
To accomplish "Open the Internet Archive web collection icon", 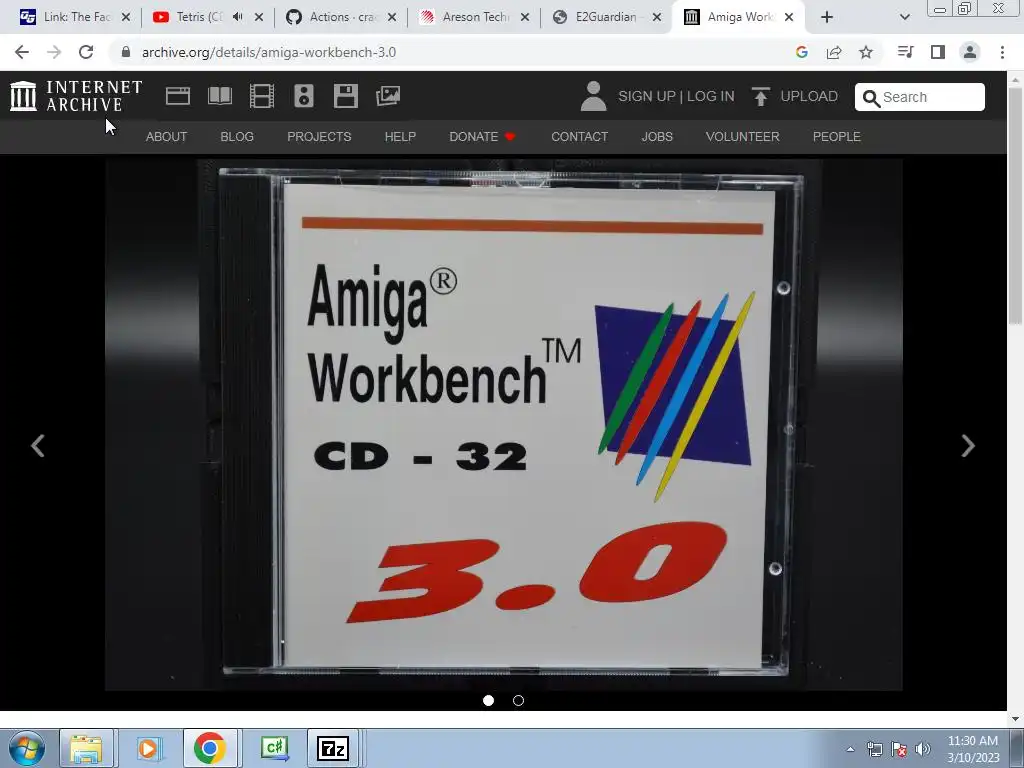I will tap(178, 96).
